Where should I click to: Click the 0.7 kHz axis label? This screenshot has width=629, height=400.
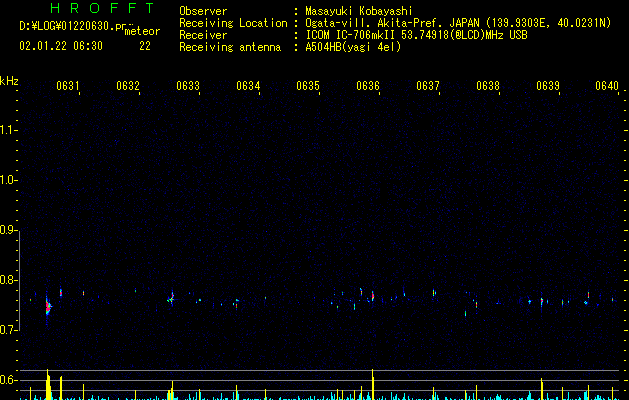(8, 330)
